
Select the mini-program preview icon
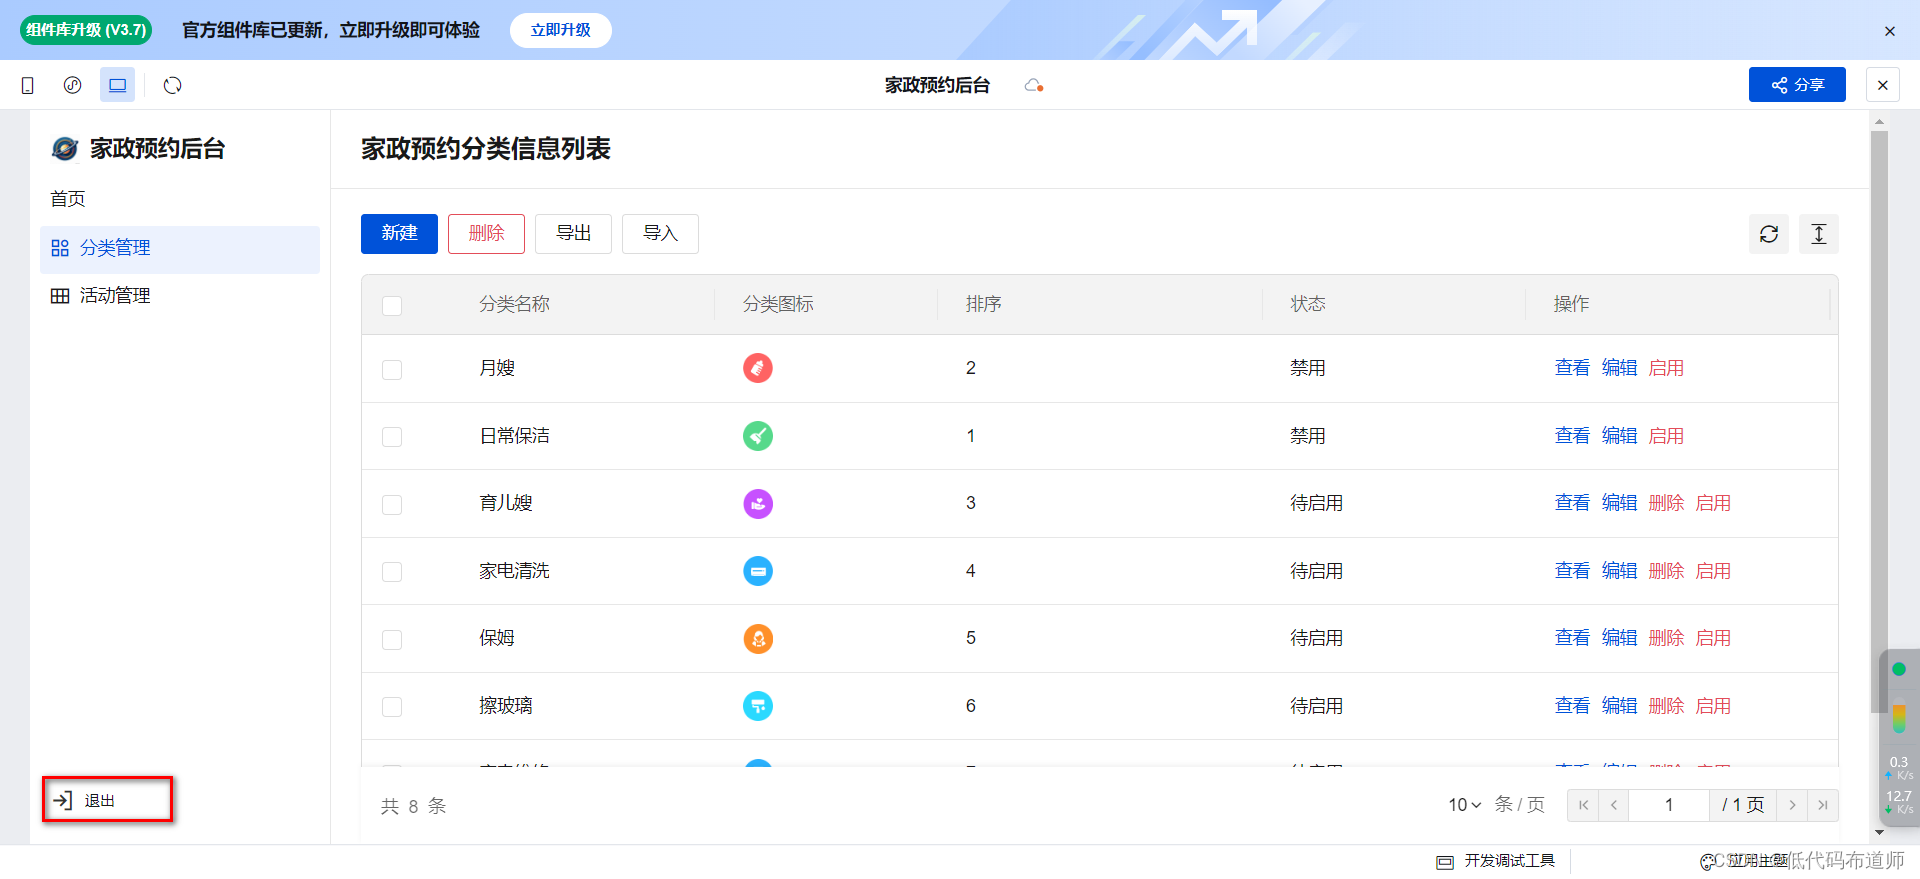coord(72,85)
